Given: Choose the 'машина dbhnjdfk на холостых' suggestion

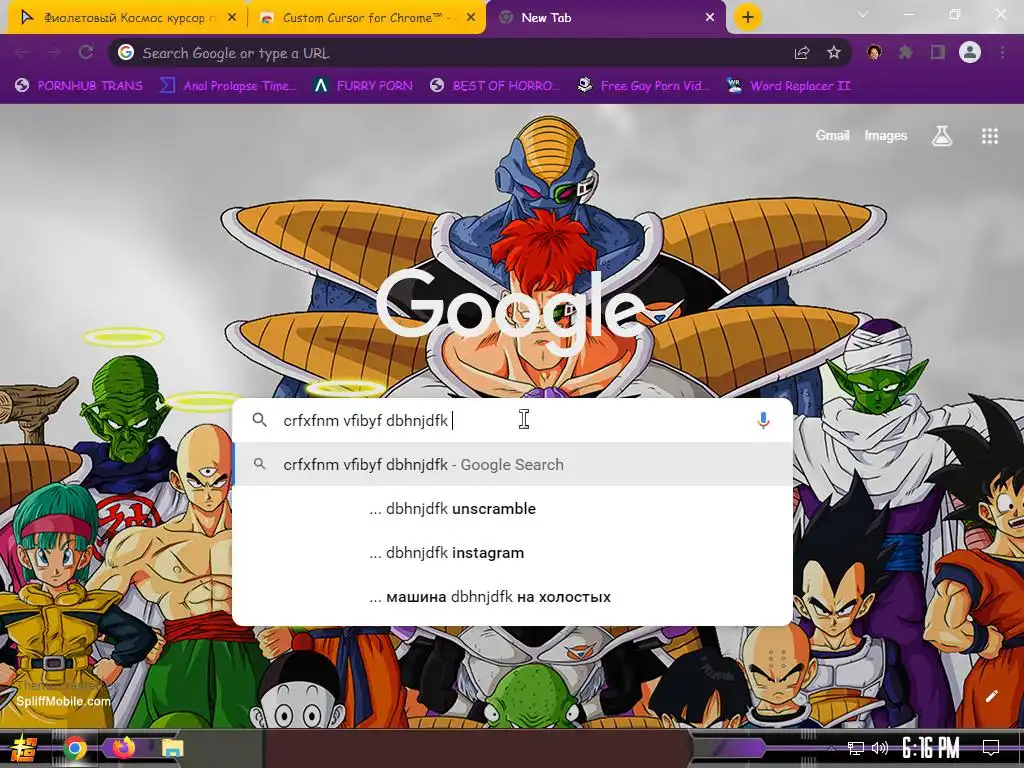Looking at the screenshot, I should click(513, 596).
